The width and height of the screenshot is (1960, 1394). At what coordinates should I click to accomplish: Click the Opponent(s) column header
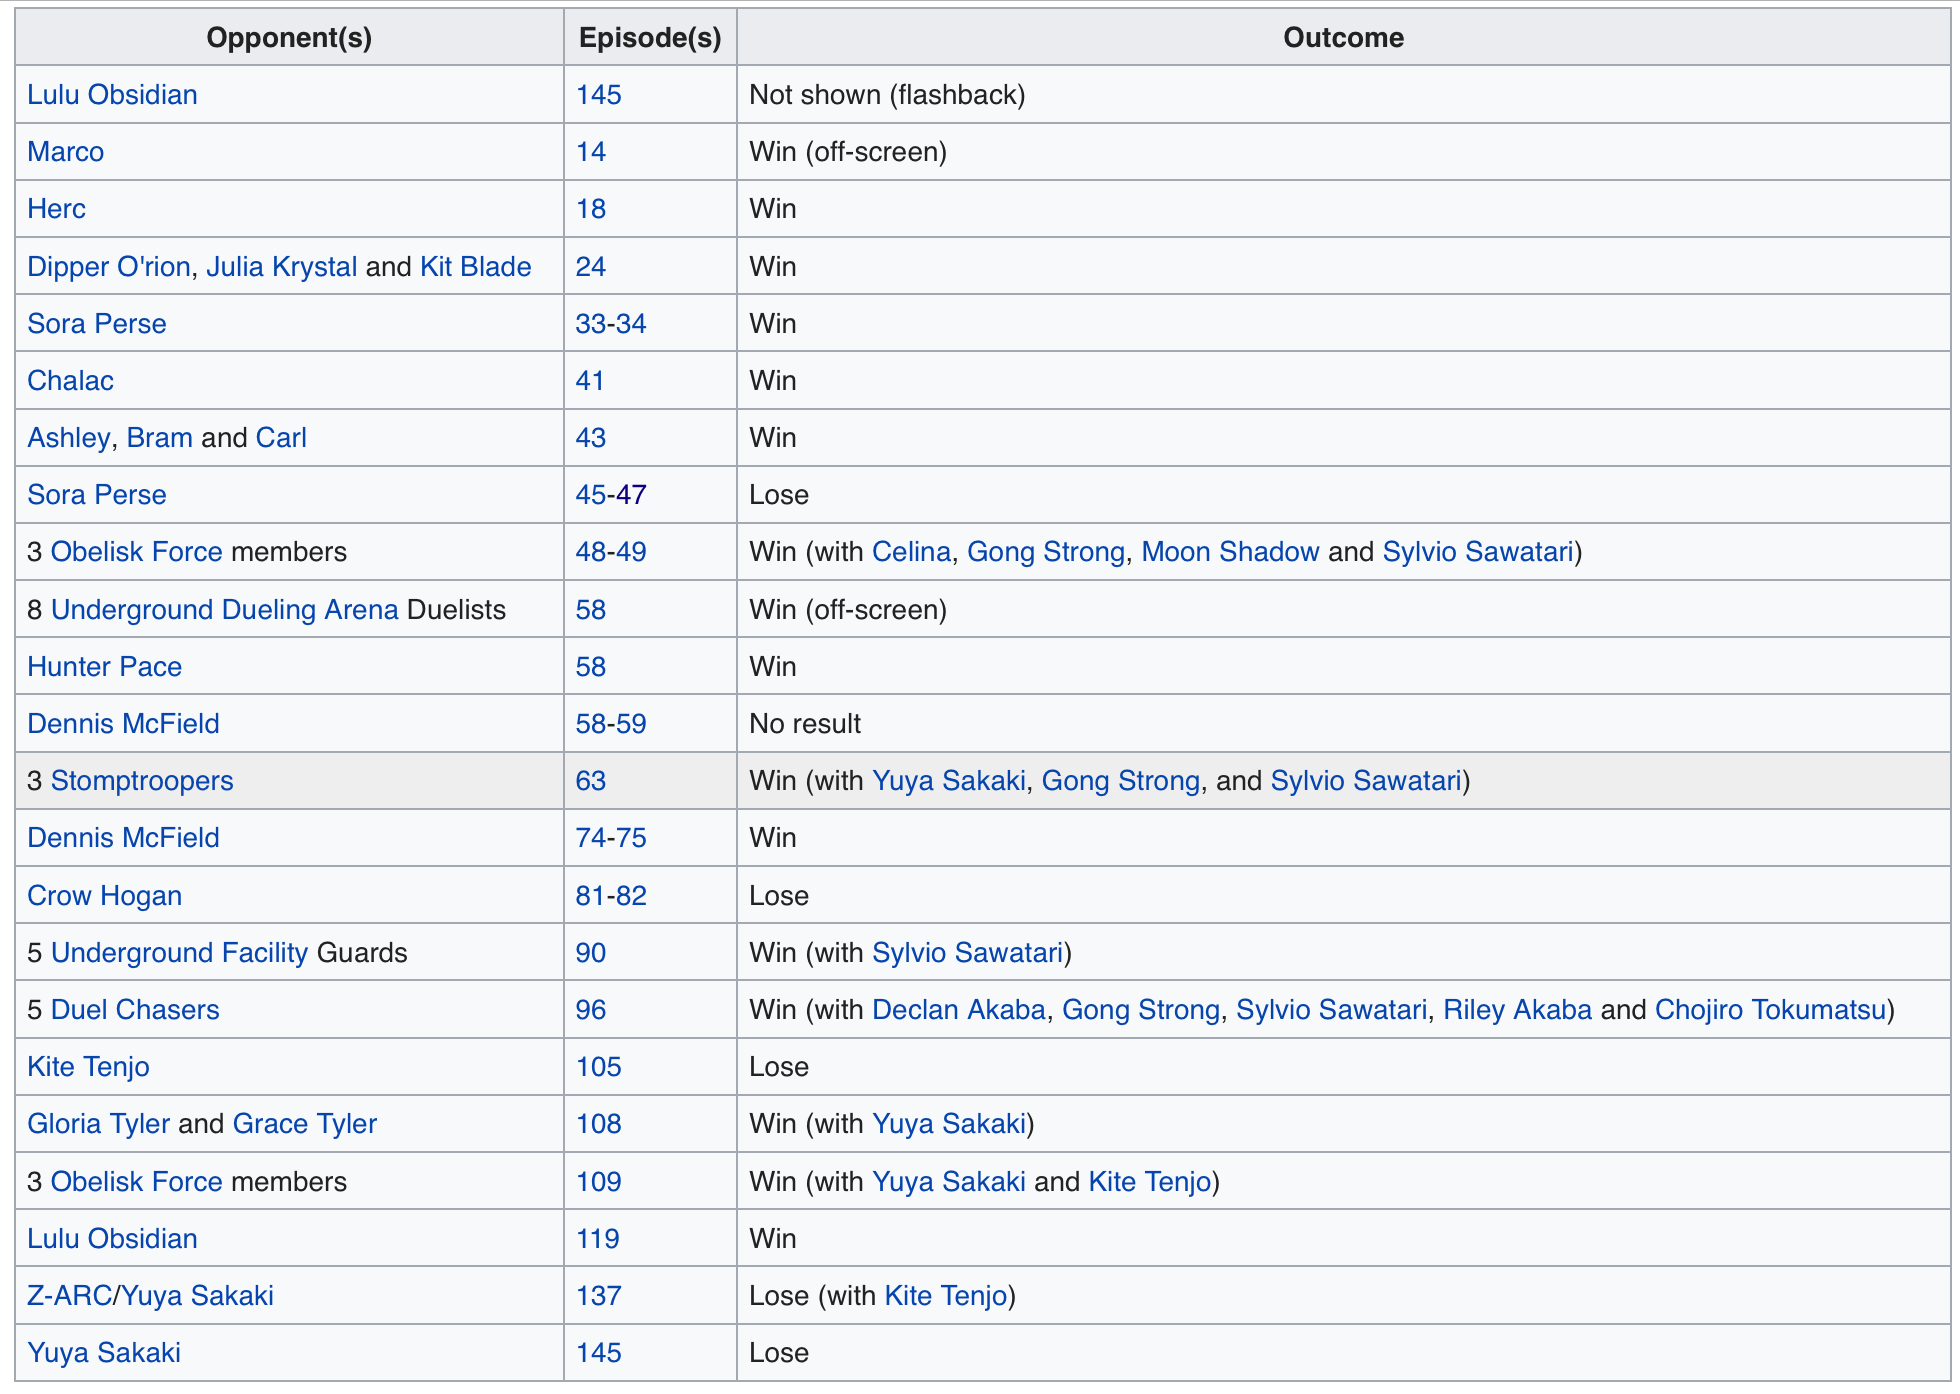pos(289,38)
